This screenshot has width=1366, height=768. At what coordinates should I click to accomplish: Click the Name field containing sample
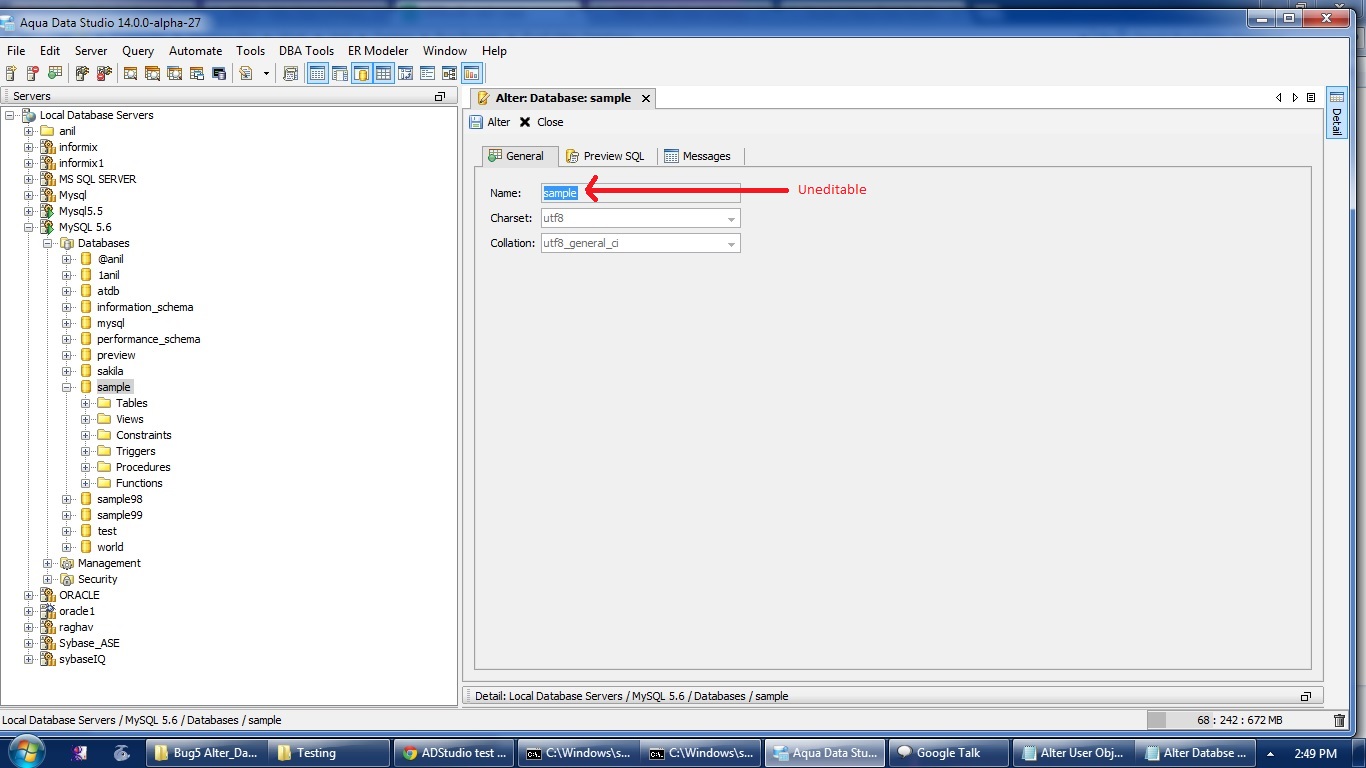coord(640,193)
